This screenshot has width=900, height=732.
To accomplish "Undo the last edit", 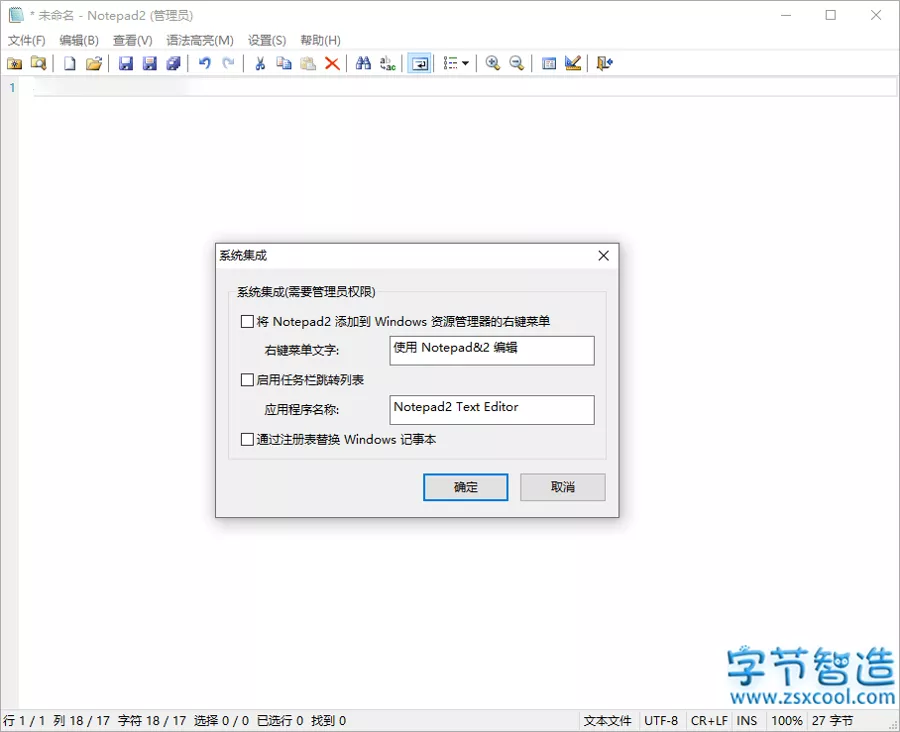I will pyautogui.click(x=204, y=63).
